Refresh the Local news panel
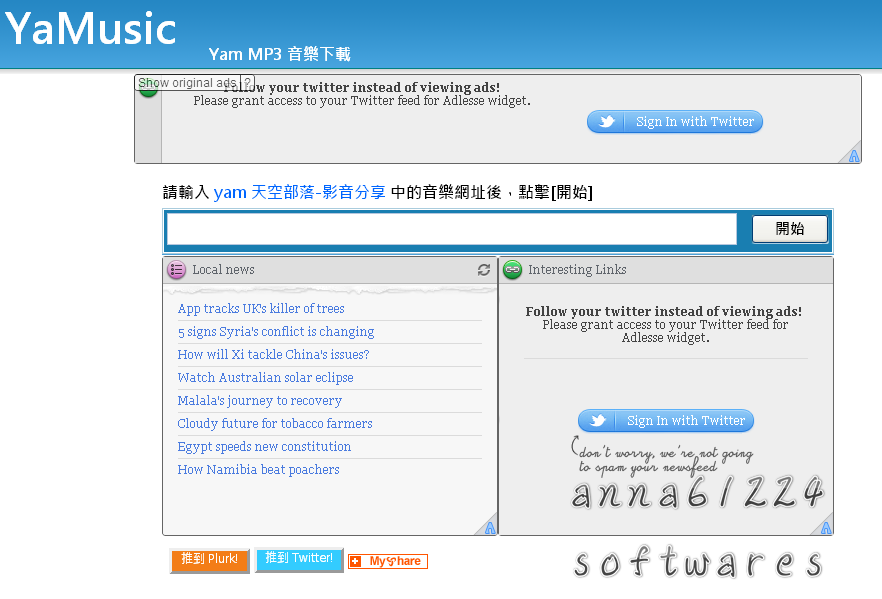This screenshot has width=882, height=599. click(x=484, y=270)
